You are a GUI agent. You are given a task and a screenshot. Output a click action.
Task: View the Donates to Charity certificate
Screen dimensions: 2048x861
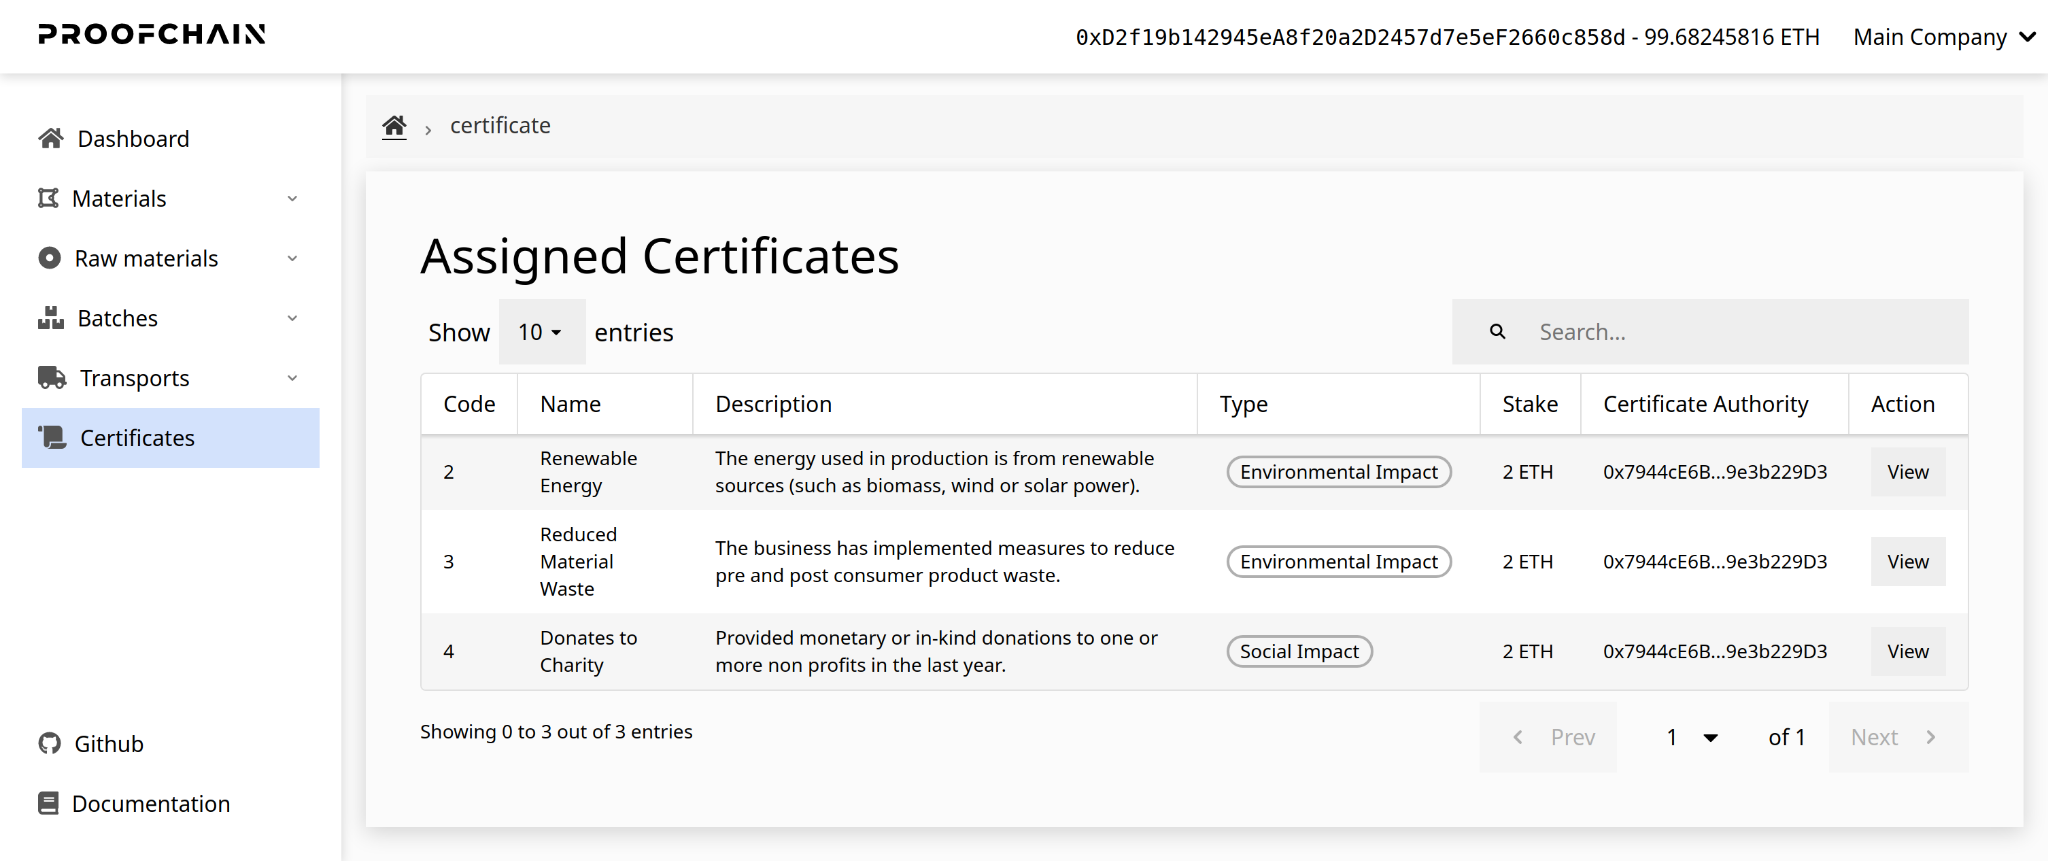[x=1908, y=651]
